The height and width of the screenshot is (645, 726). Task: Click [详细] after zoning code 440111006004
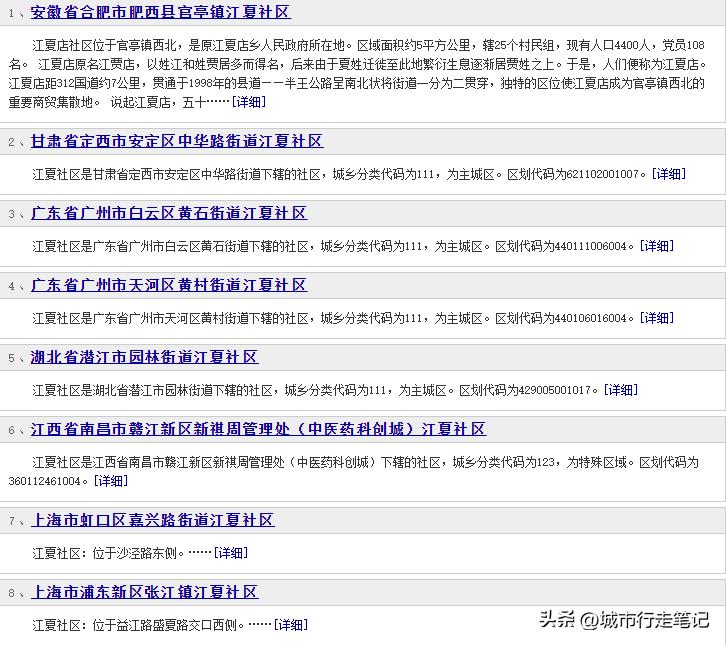tap(657, 246)
